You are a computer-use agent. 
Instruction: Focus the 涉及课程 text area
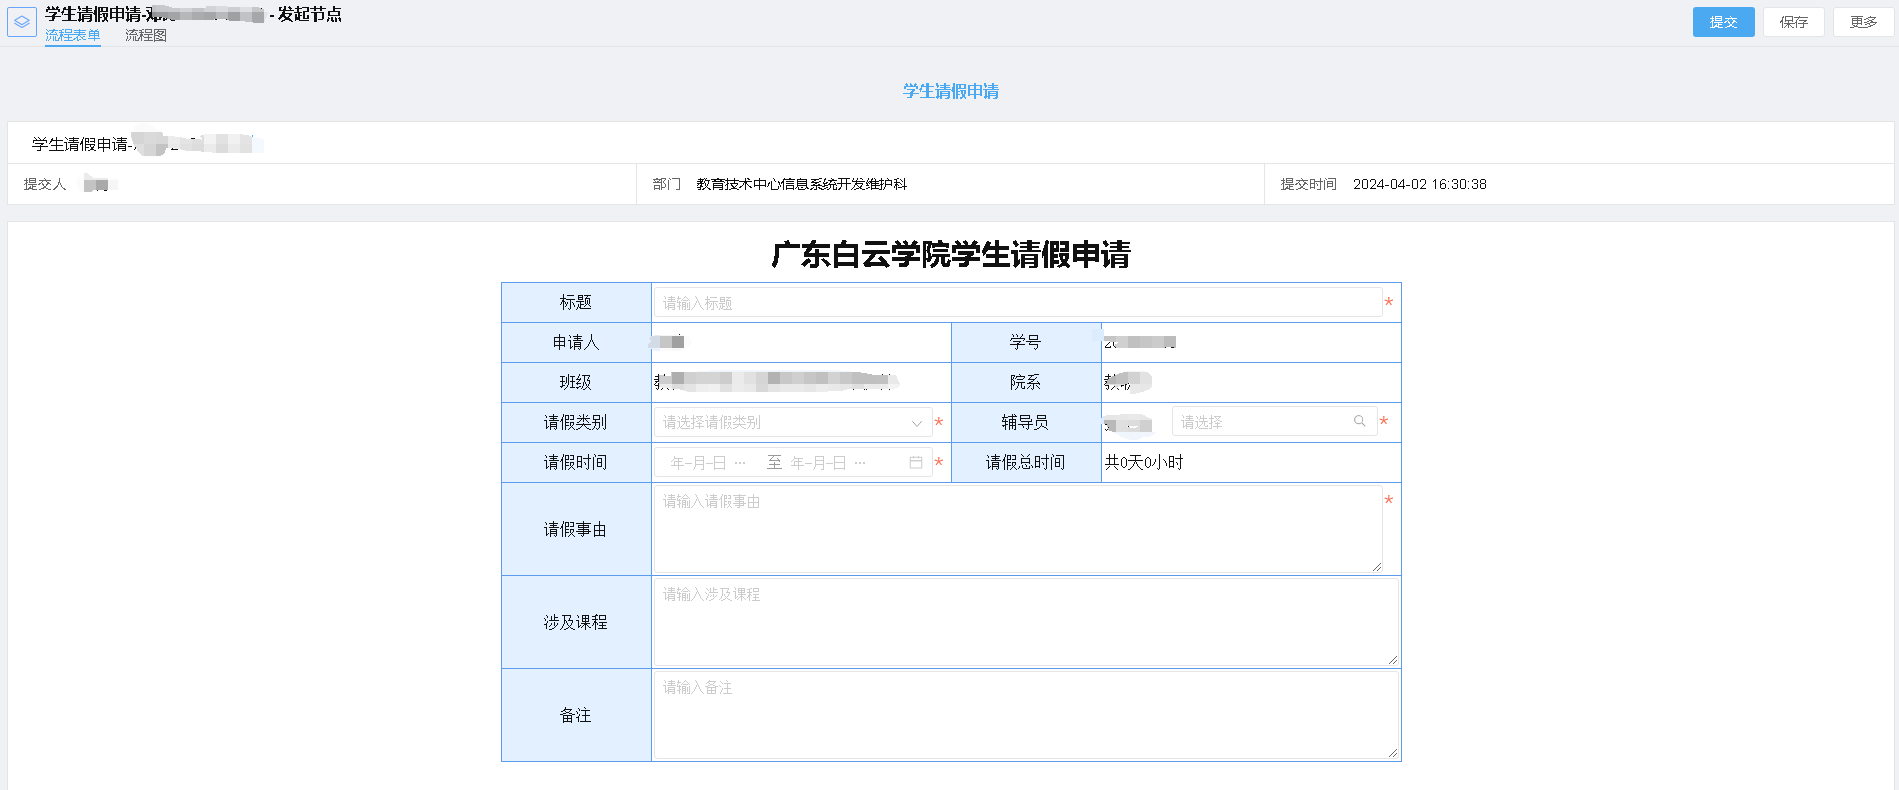click(x=1025, y=622)
